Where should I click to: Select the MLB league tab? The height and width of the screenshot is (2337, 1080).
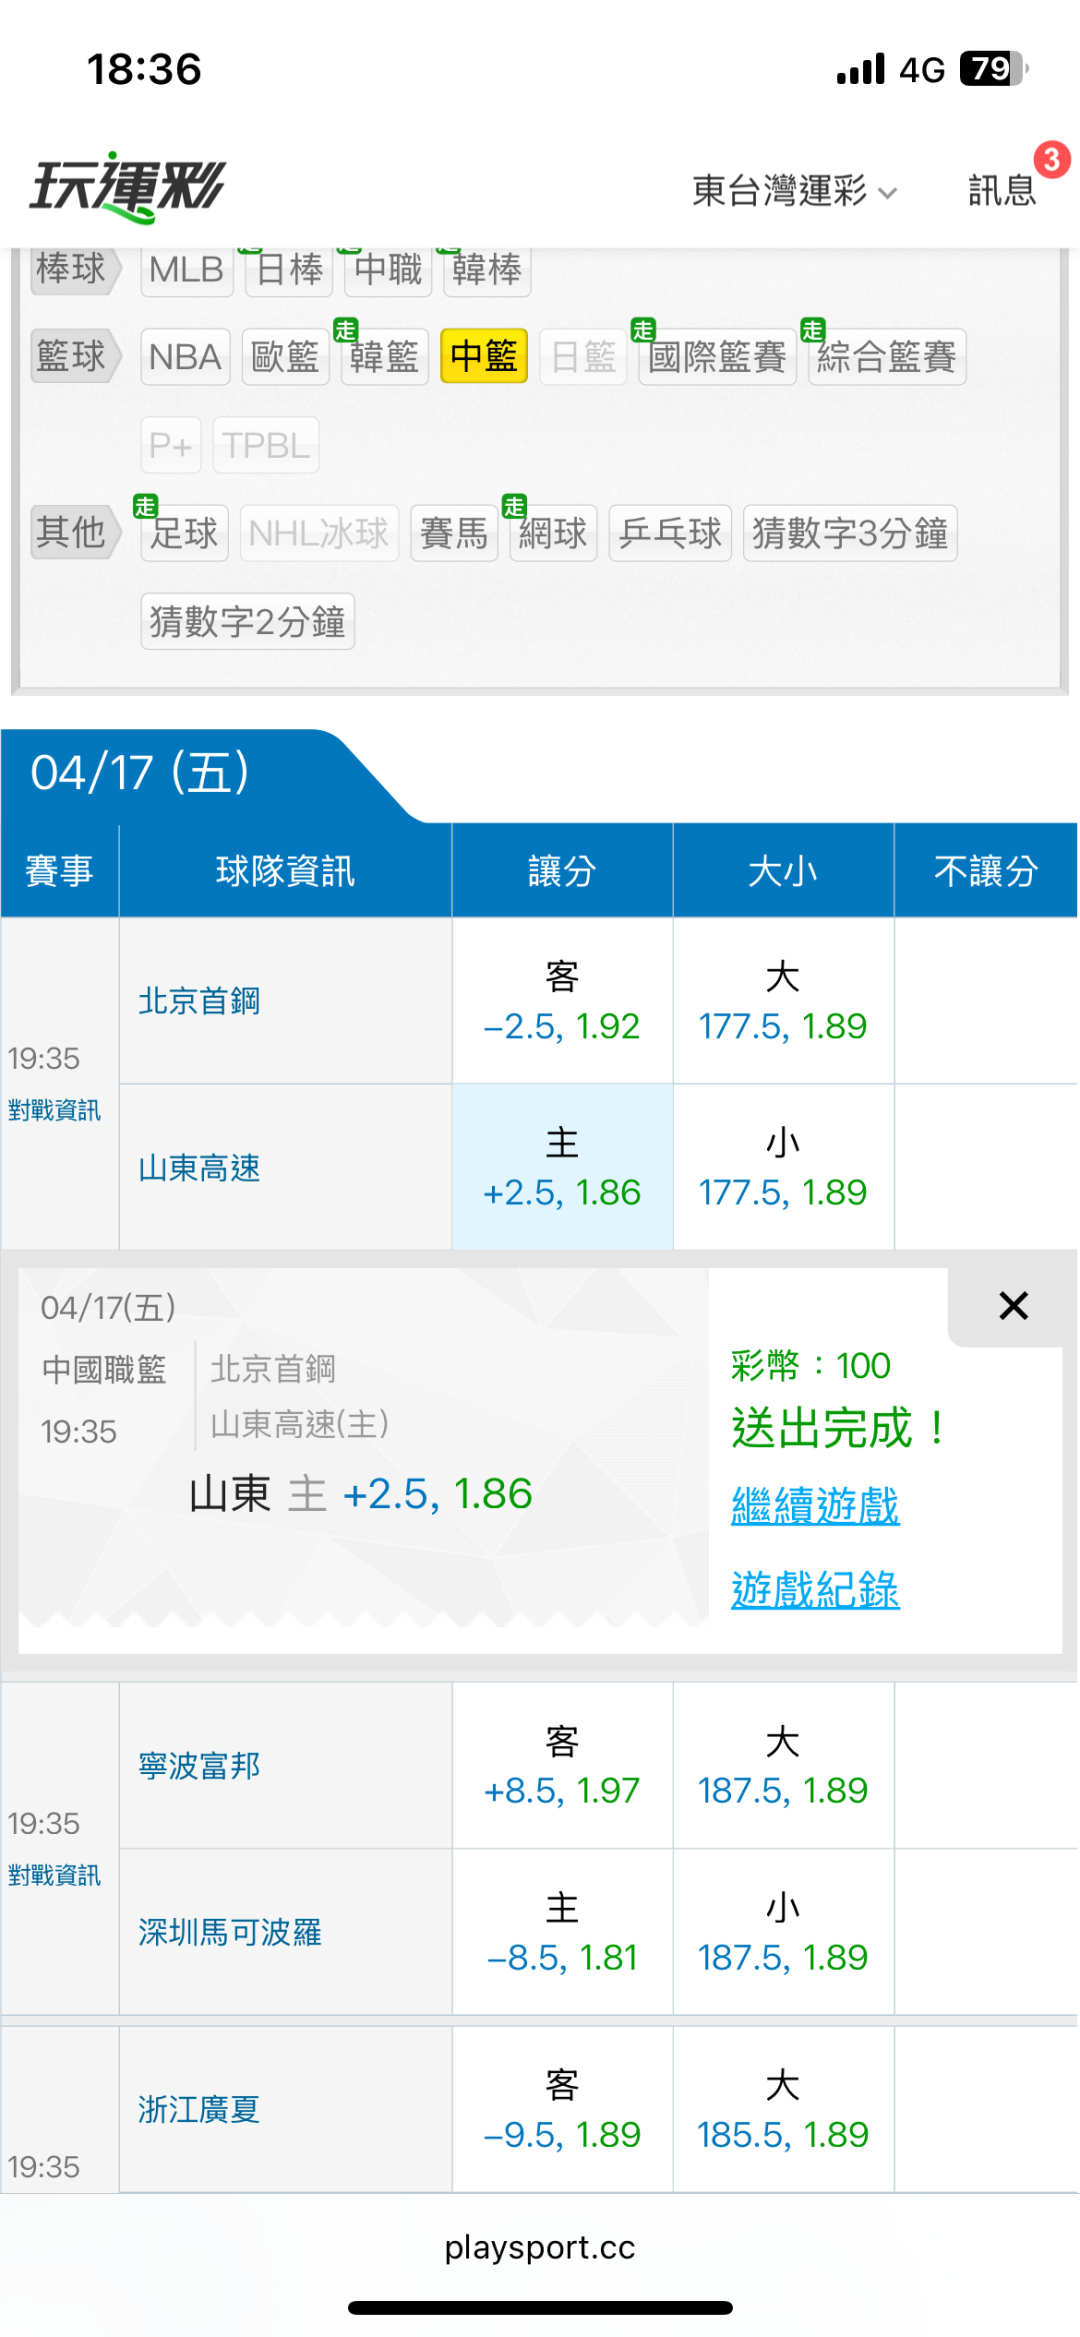(186, 270)
